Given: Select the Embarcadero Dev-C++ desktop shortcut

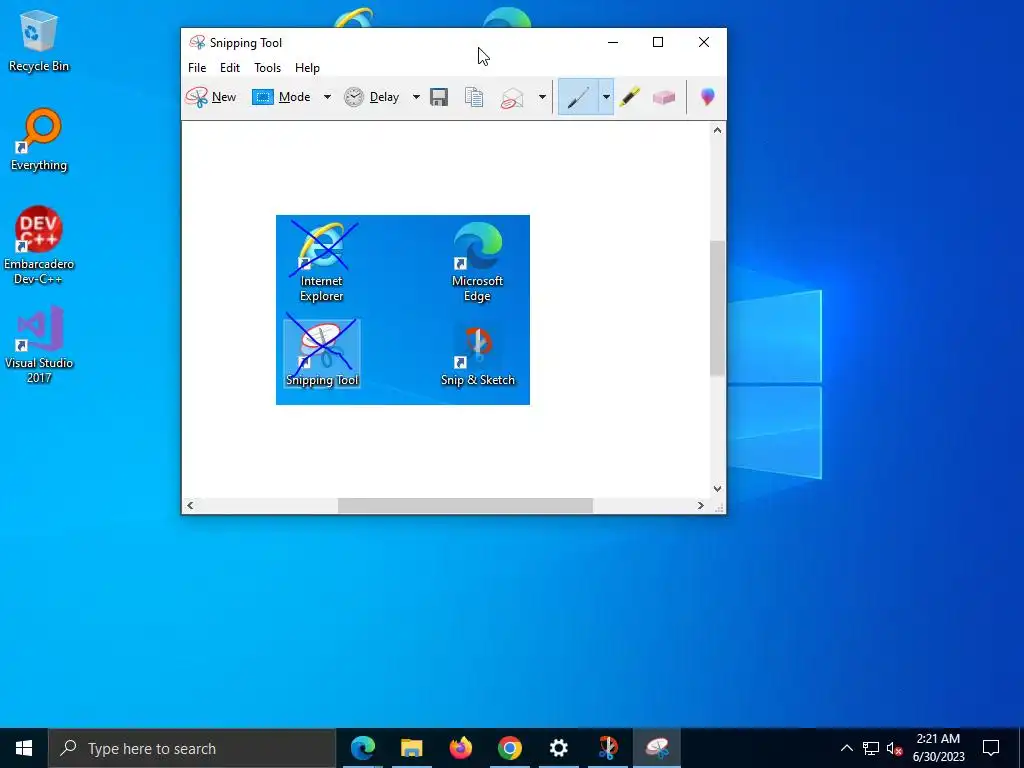Looking at the screenshot, I should tap(39, 246).
